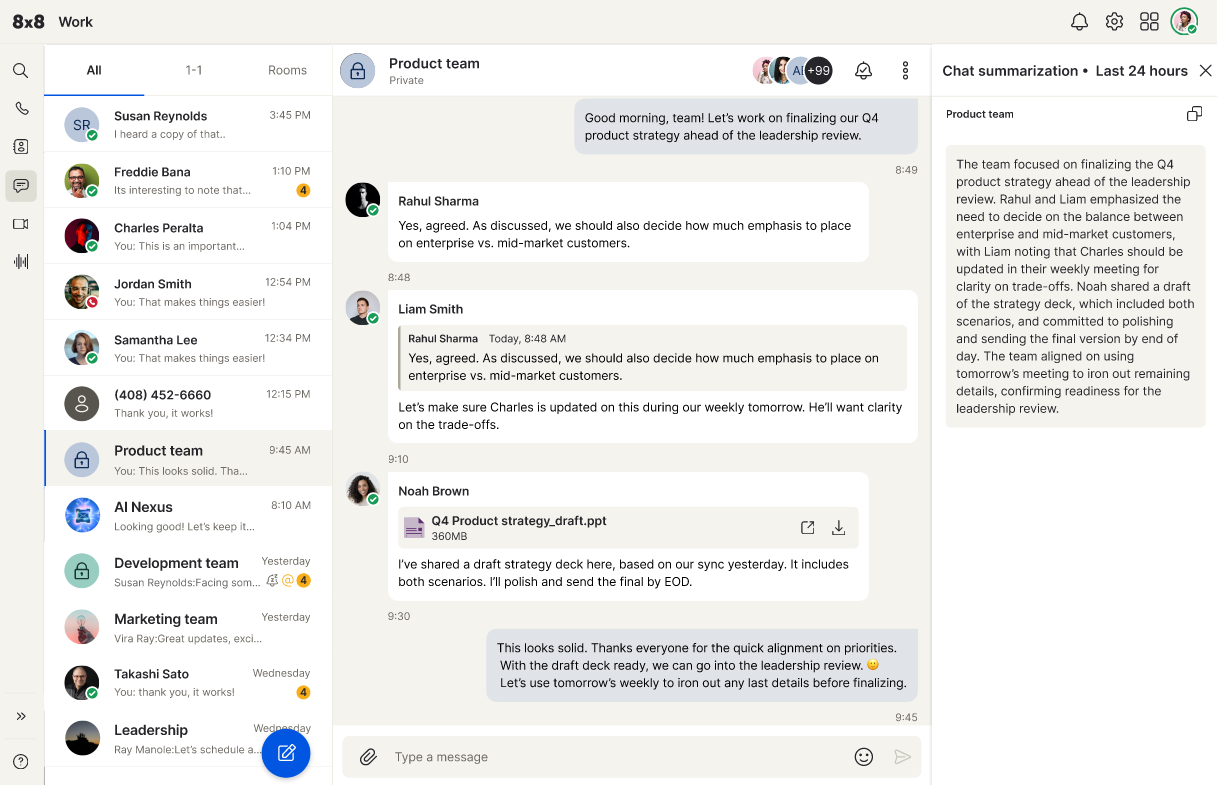Click Takashi Sato unread badge 4
Screen dimensions: 1217x785
(303, 692)
